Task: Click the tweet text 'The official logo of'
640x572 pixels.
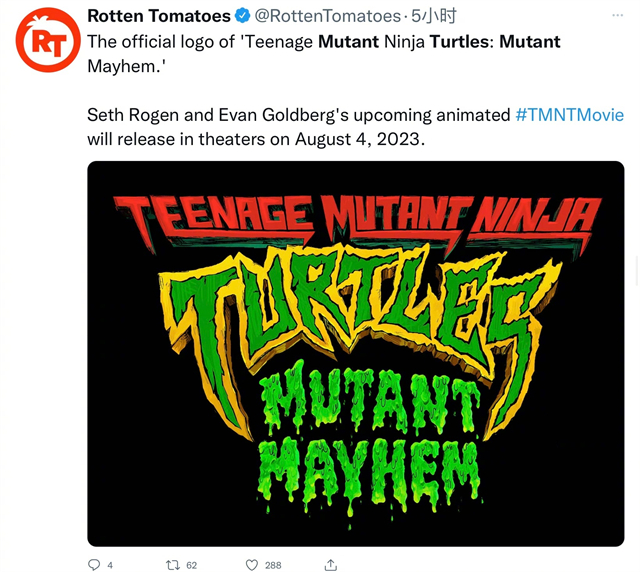Action: pyautogui.click(x=161, y=42)
